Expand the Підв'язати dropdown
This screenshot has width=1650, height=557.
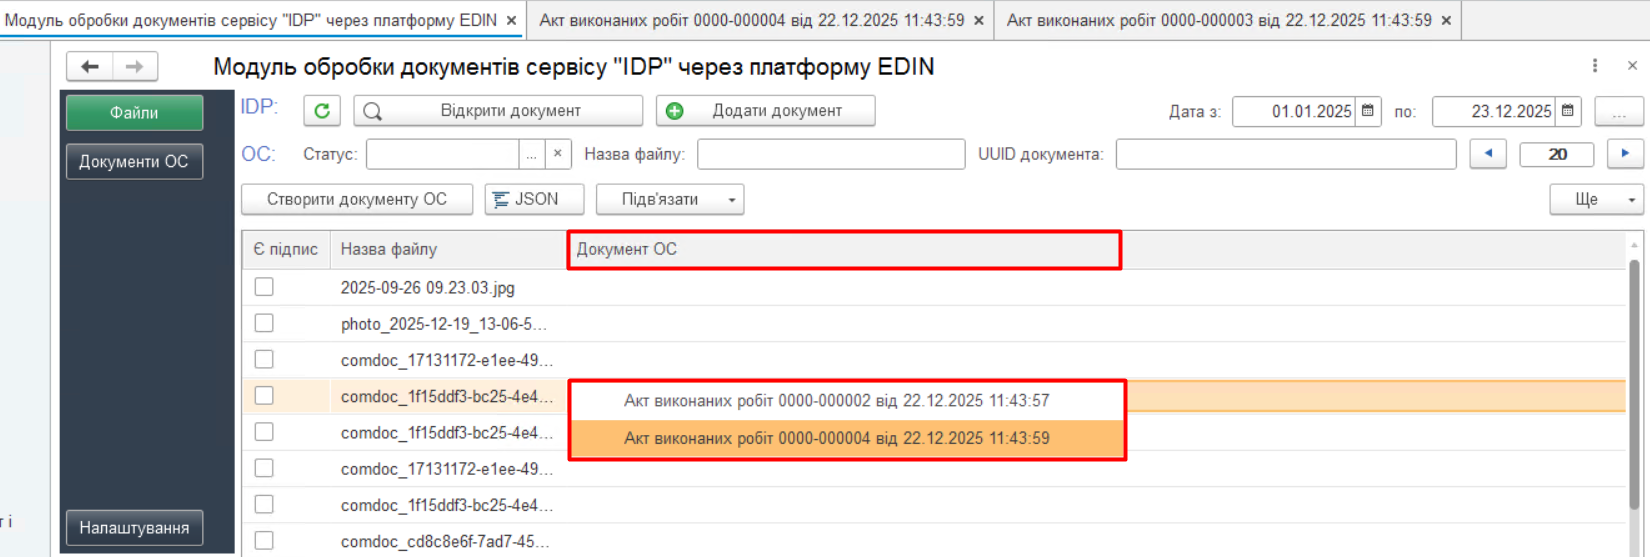(x=731, y=200)
